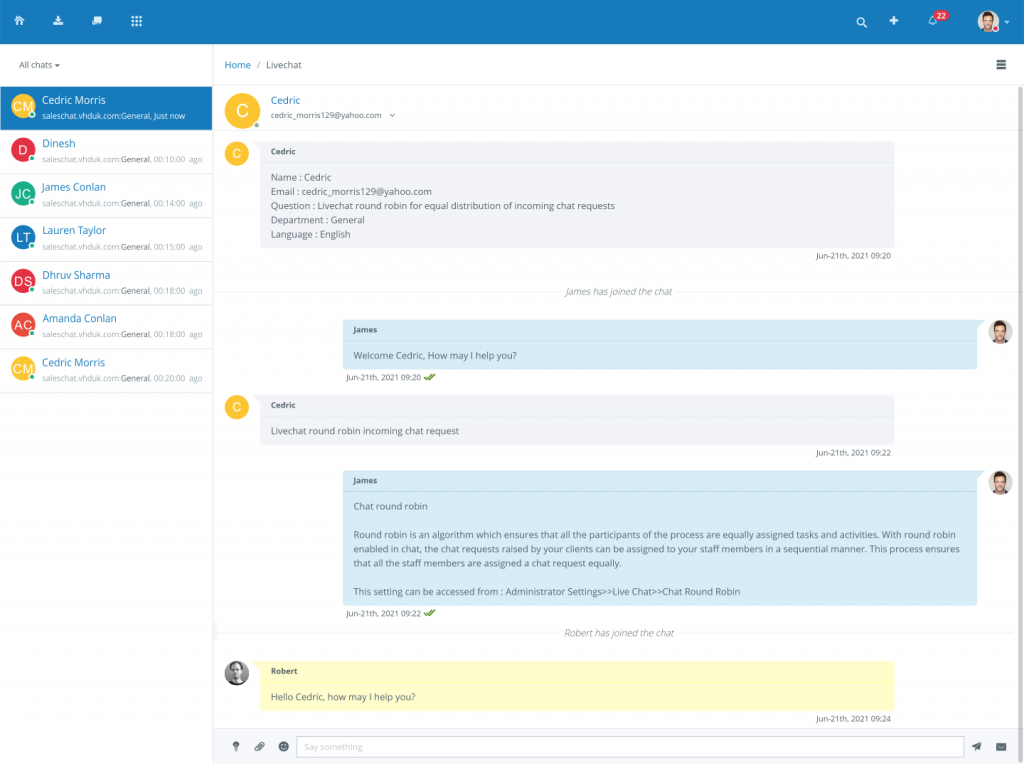Open the profile avatar dropdown menu

tap(992, 20)
